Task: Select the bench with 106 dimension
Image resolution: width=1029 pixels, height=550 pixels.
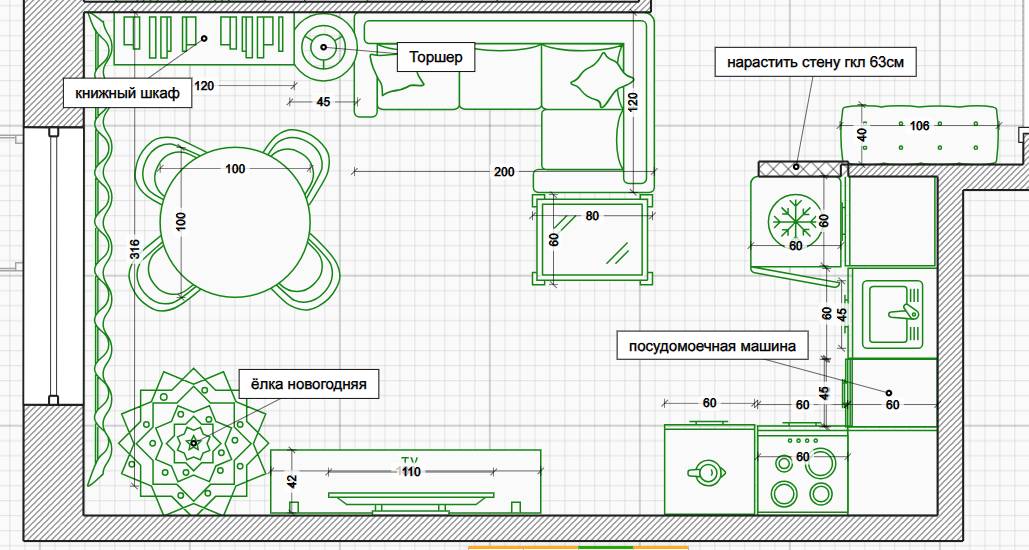Action: [x=919, y=136]
